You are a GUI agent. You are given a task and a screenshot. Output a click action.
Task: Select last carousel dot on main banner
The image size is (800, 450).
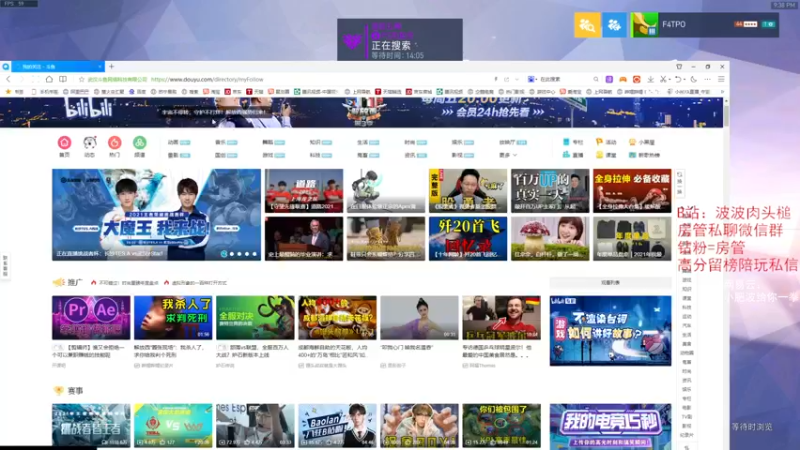click(255, 254)
